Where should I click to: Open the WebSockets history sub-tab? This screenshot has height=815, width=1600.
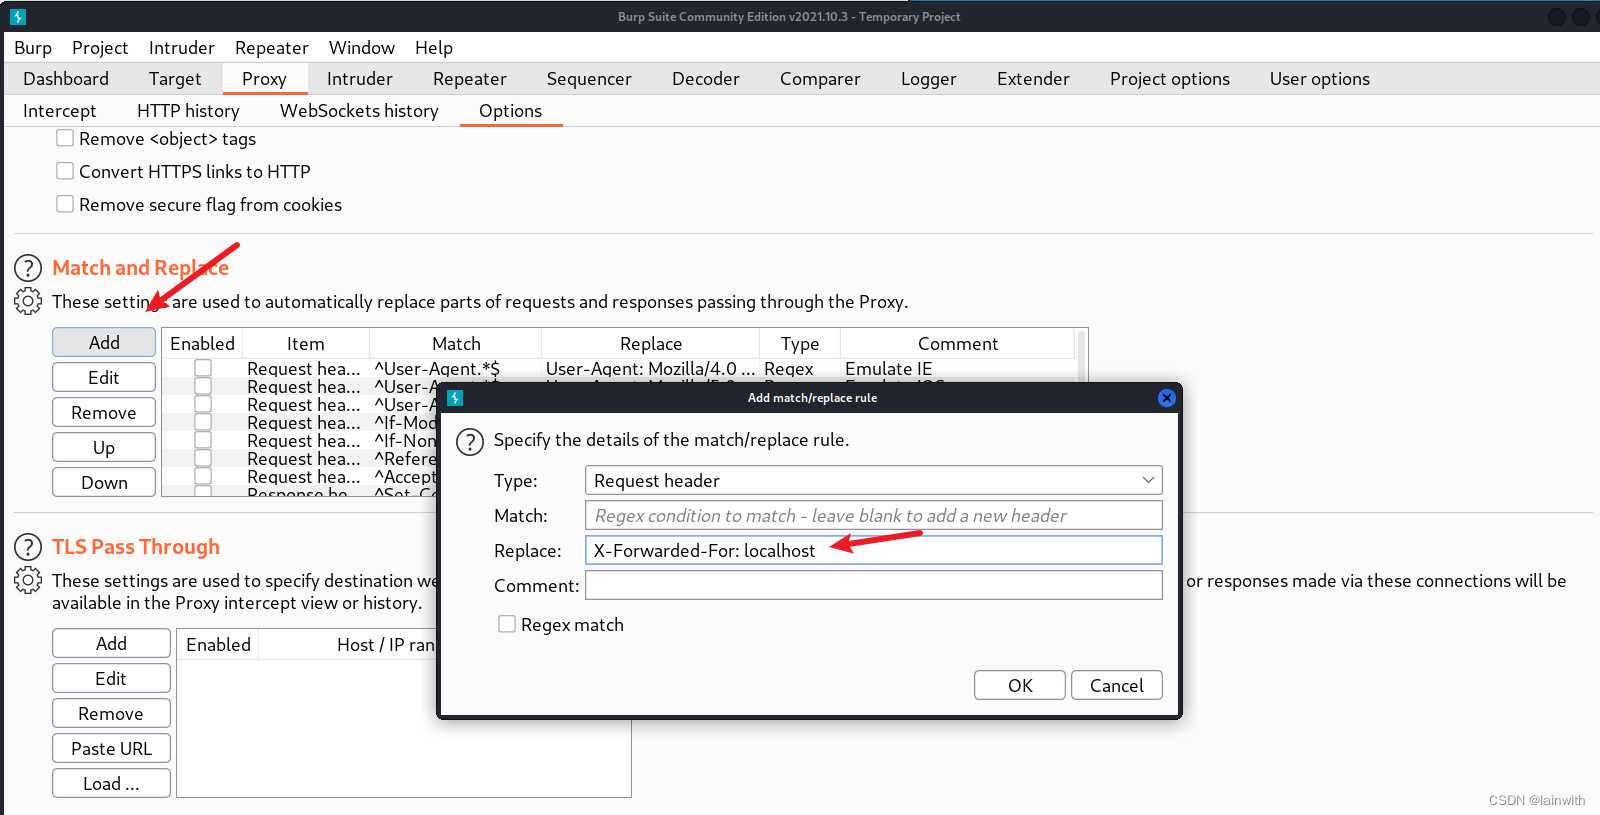(359, 111)
